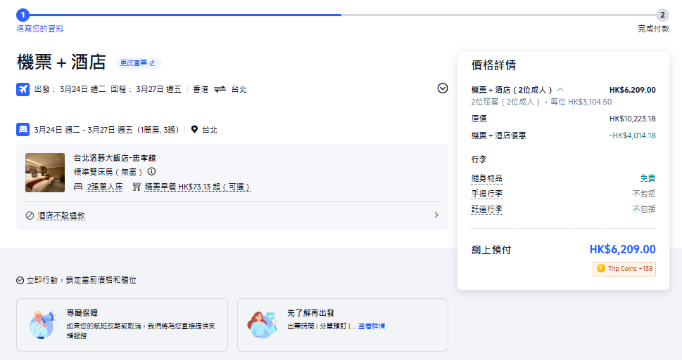Click the blue hotel bed icon
This screenshot has width=682, height=360.
pos(23,130)
